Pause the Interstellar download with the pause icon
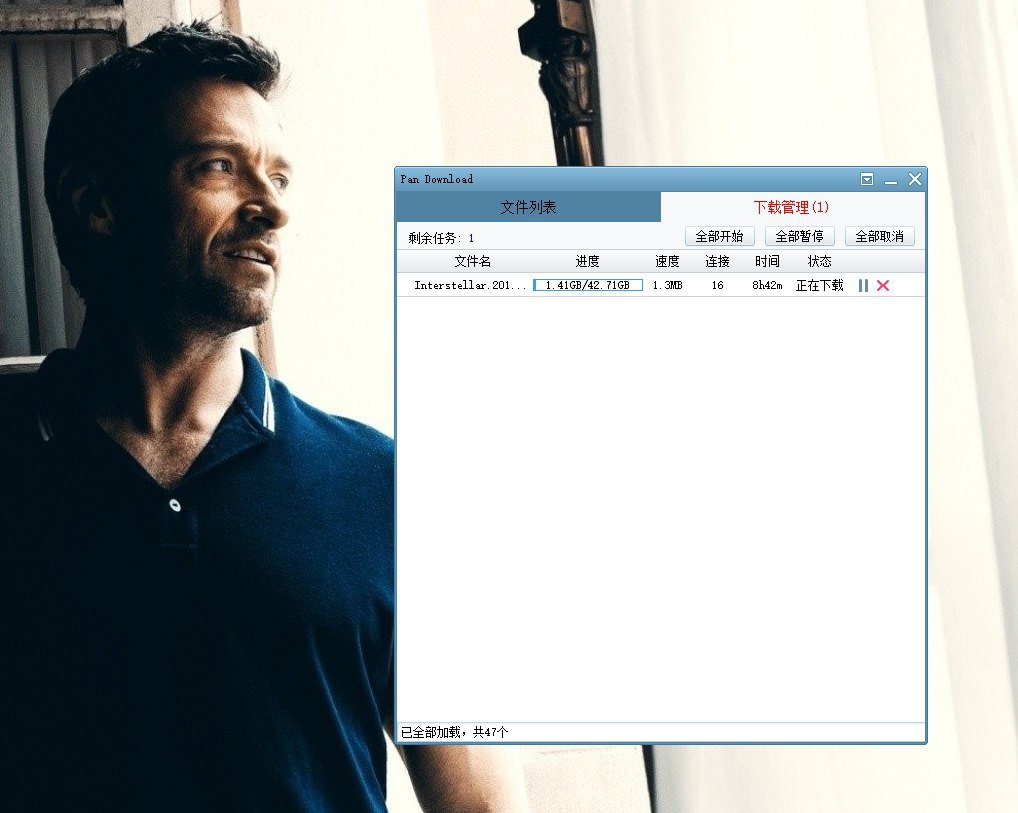Viewport: 1018px width, 813px height. tap(863, 286)
